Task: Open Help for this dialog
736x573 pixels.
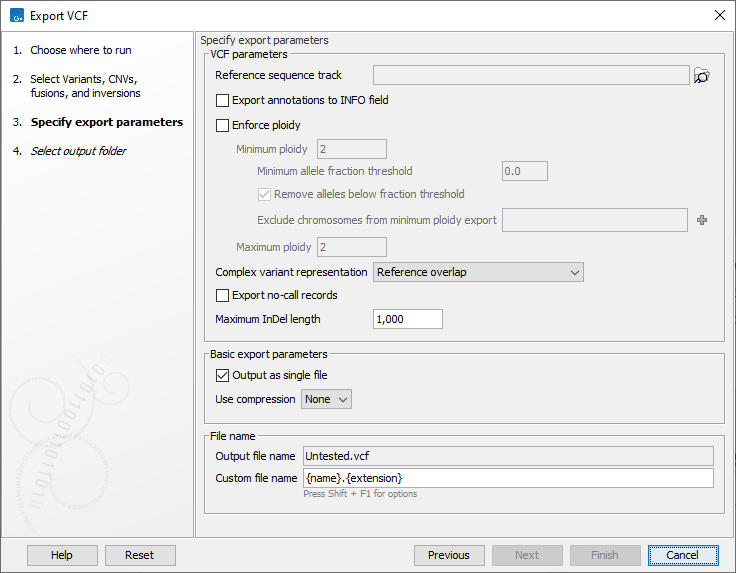Action: pos(62,555)
